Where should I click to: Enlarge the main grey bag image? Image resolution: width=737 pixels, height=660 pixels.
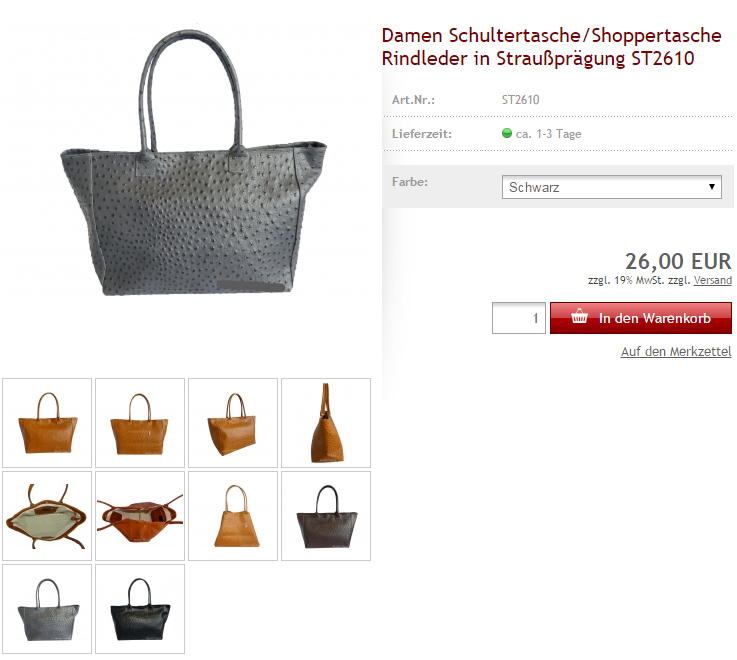194,163
